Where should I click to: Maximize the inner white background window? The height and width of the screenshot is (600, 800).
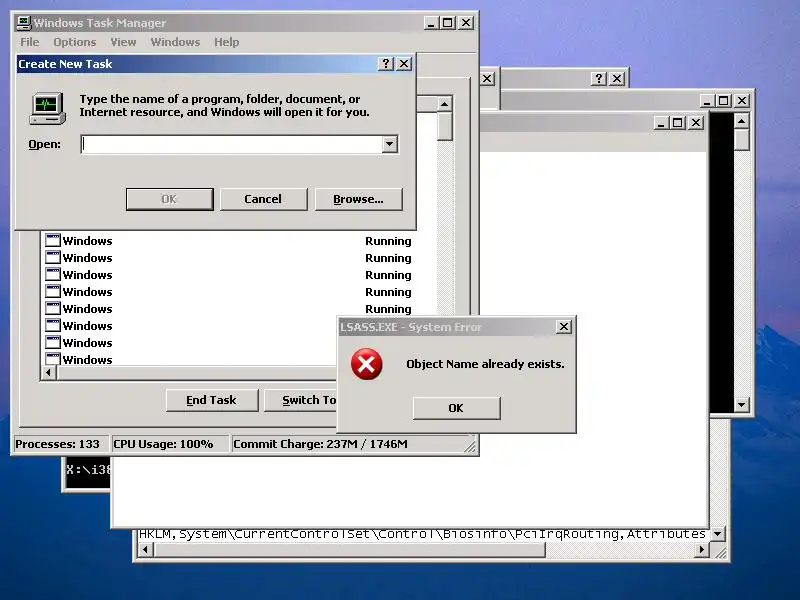pyautogui.click(x=678, y=122)
